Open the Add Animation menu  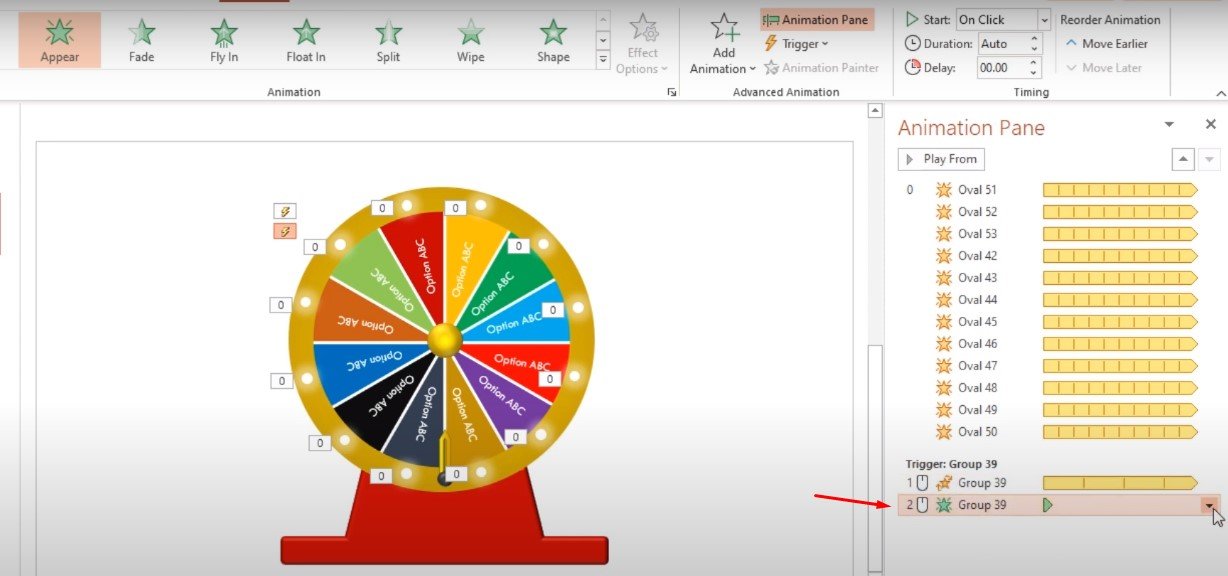coord(723,44)
